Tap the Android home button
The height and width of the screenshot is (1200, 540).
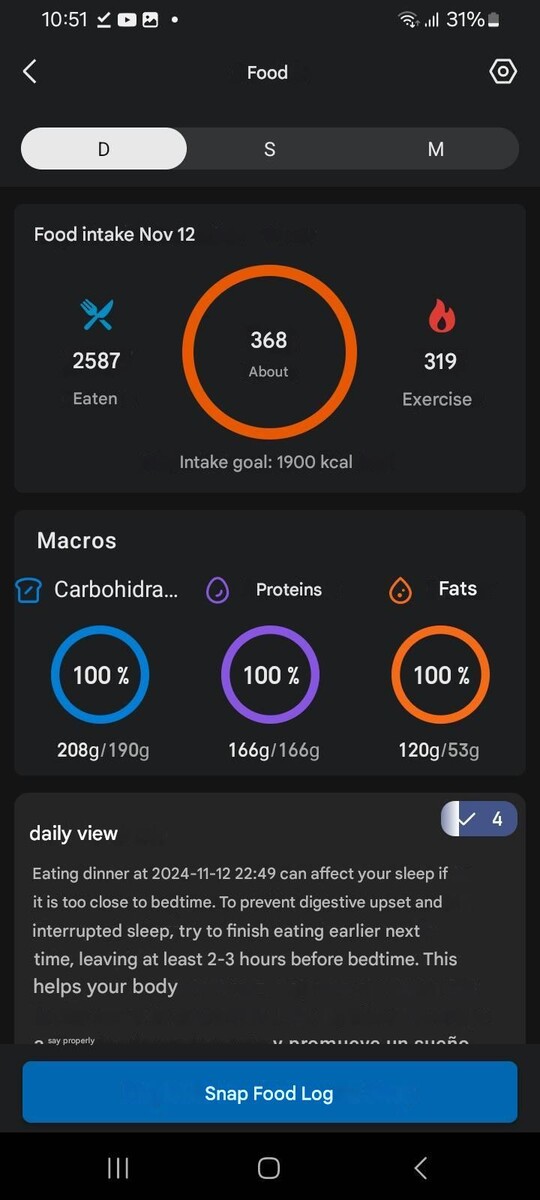pos(268,1168)
